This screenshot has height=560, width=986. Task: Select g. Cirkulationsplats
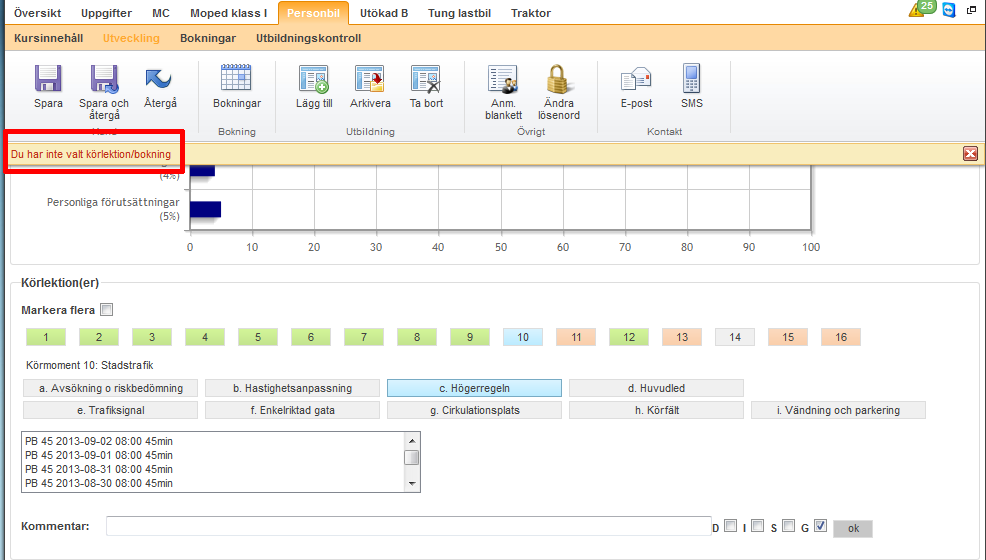(x=474, y=410)
